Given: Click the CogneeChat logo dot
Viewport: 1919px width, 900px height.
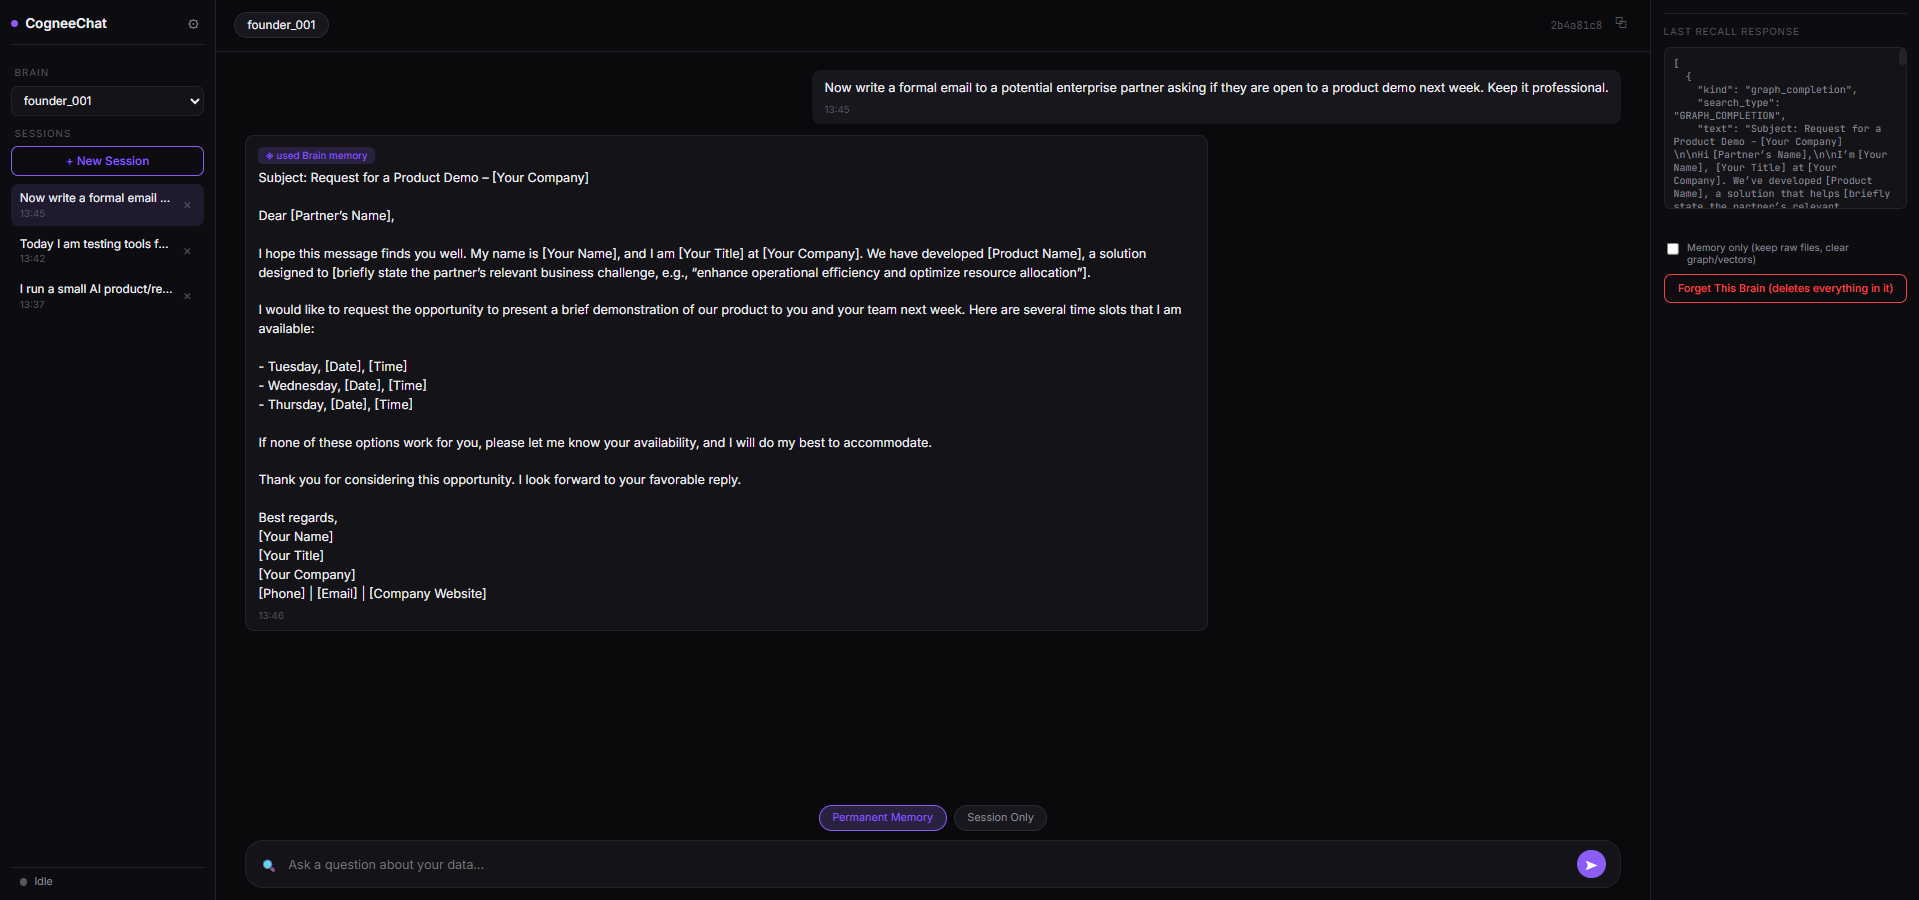Looking at the screenshot, I should click(x=15, y=23).
